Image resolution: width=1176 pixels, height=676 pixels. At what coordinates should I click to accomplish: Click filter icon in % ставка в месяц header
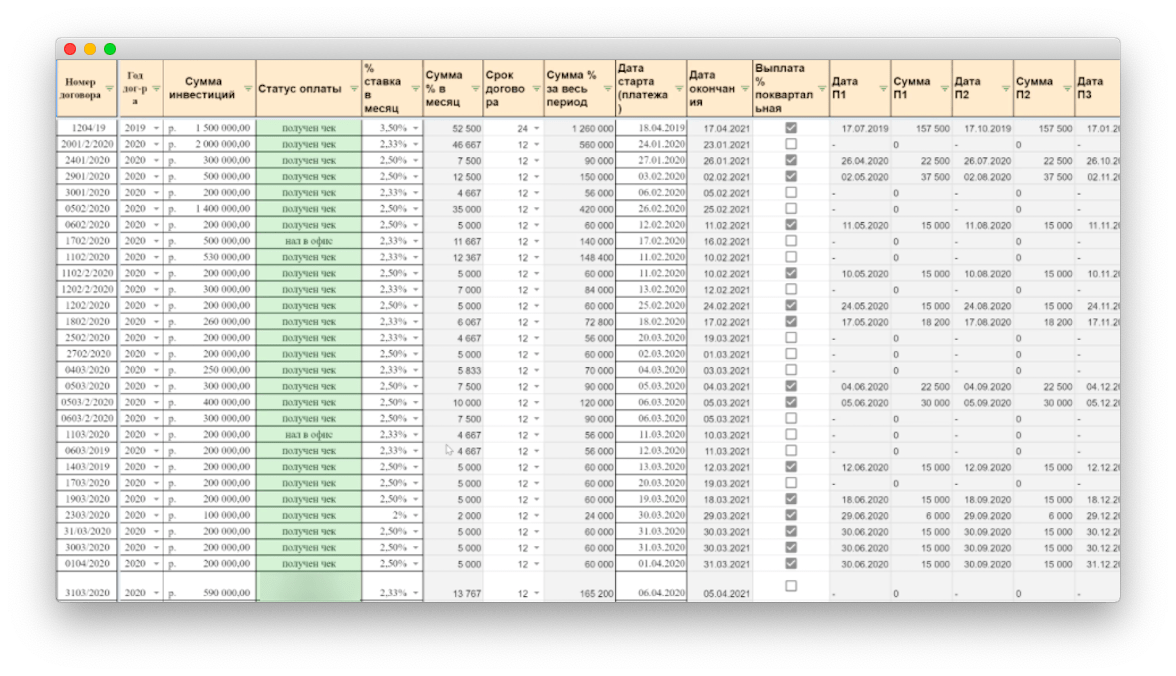[414, 89]
